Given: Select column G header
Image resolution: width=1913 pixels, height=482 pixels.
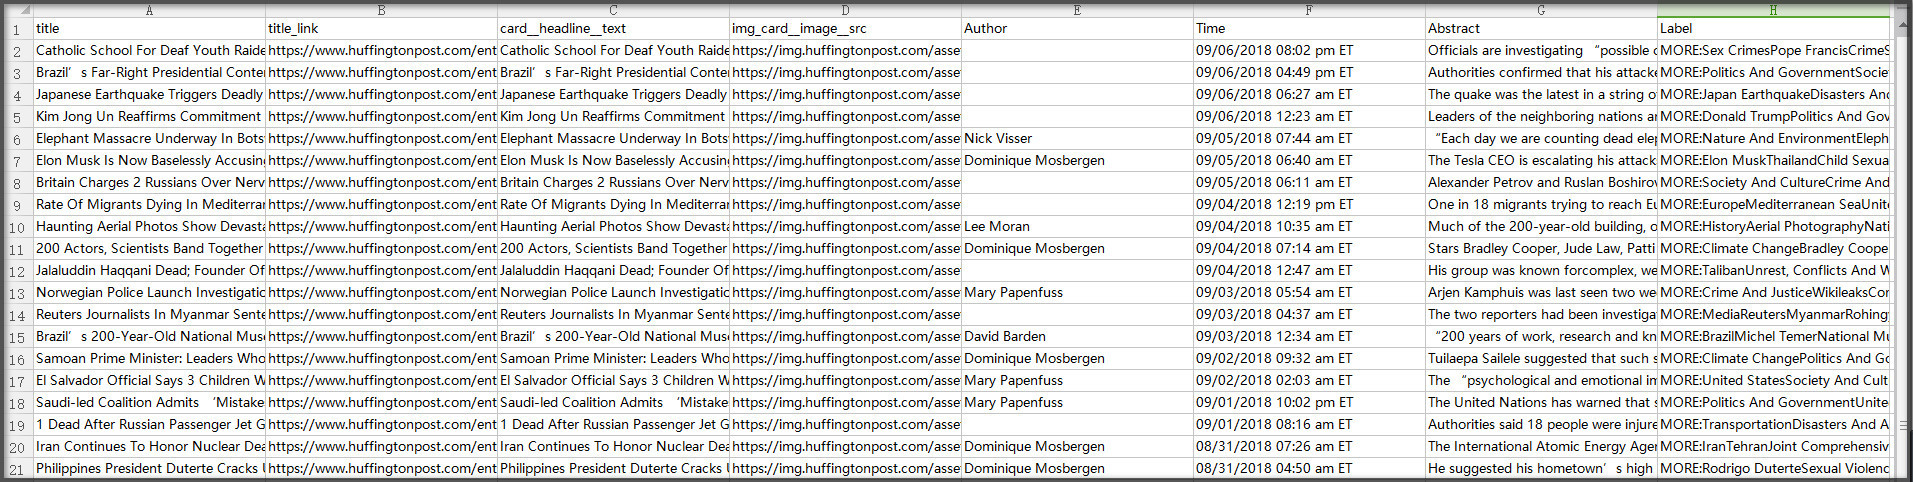Looking at the screenshot, I should [1541, 10].
